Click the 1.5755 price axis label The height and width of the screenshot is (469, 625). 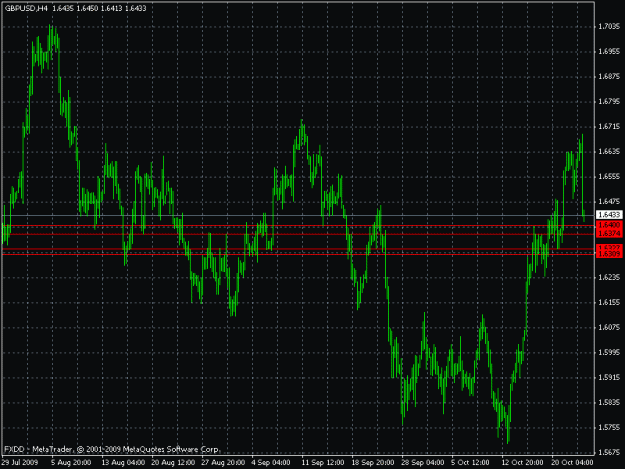[x=609, y=428]
